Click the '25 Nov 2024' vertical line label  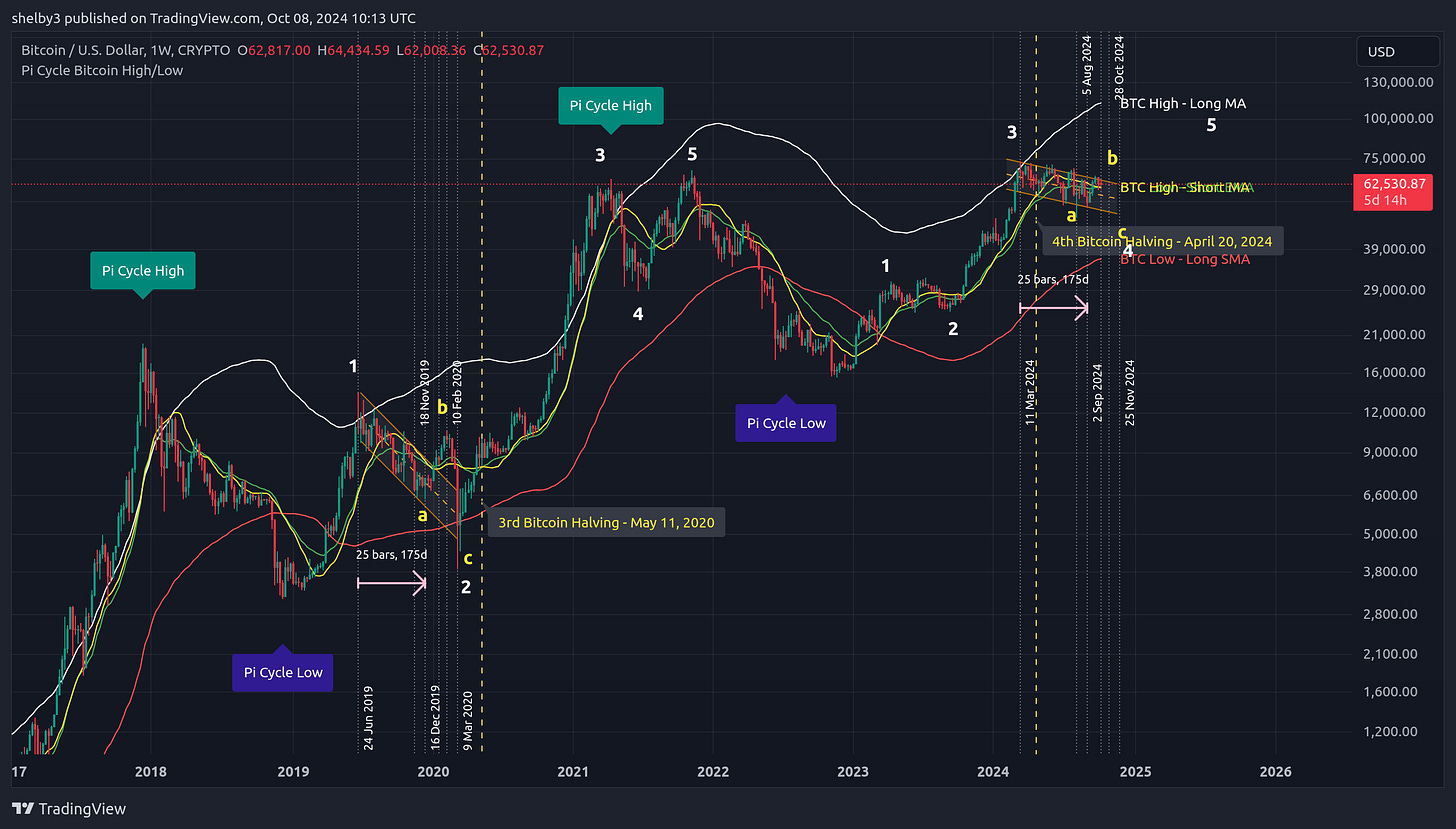[x=1130, y=393]
